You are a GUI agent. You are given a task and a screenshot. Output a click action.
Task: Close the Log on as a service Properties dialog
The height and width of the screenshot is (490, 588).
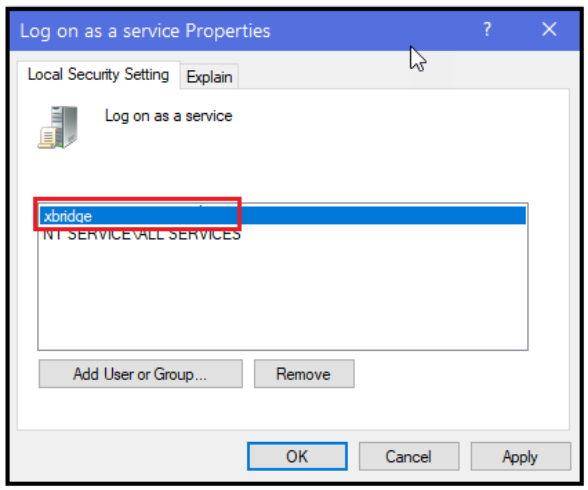point(549,29)
